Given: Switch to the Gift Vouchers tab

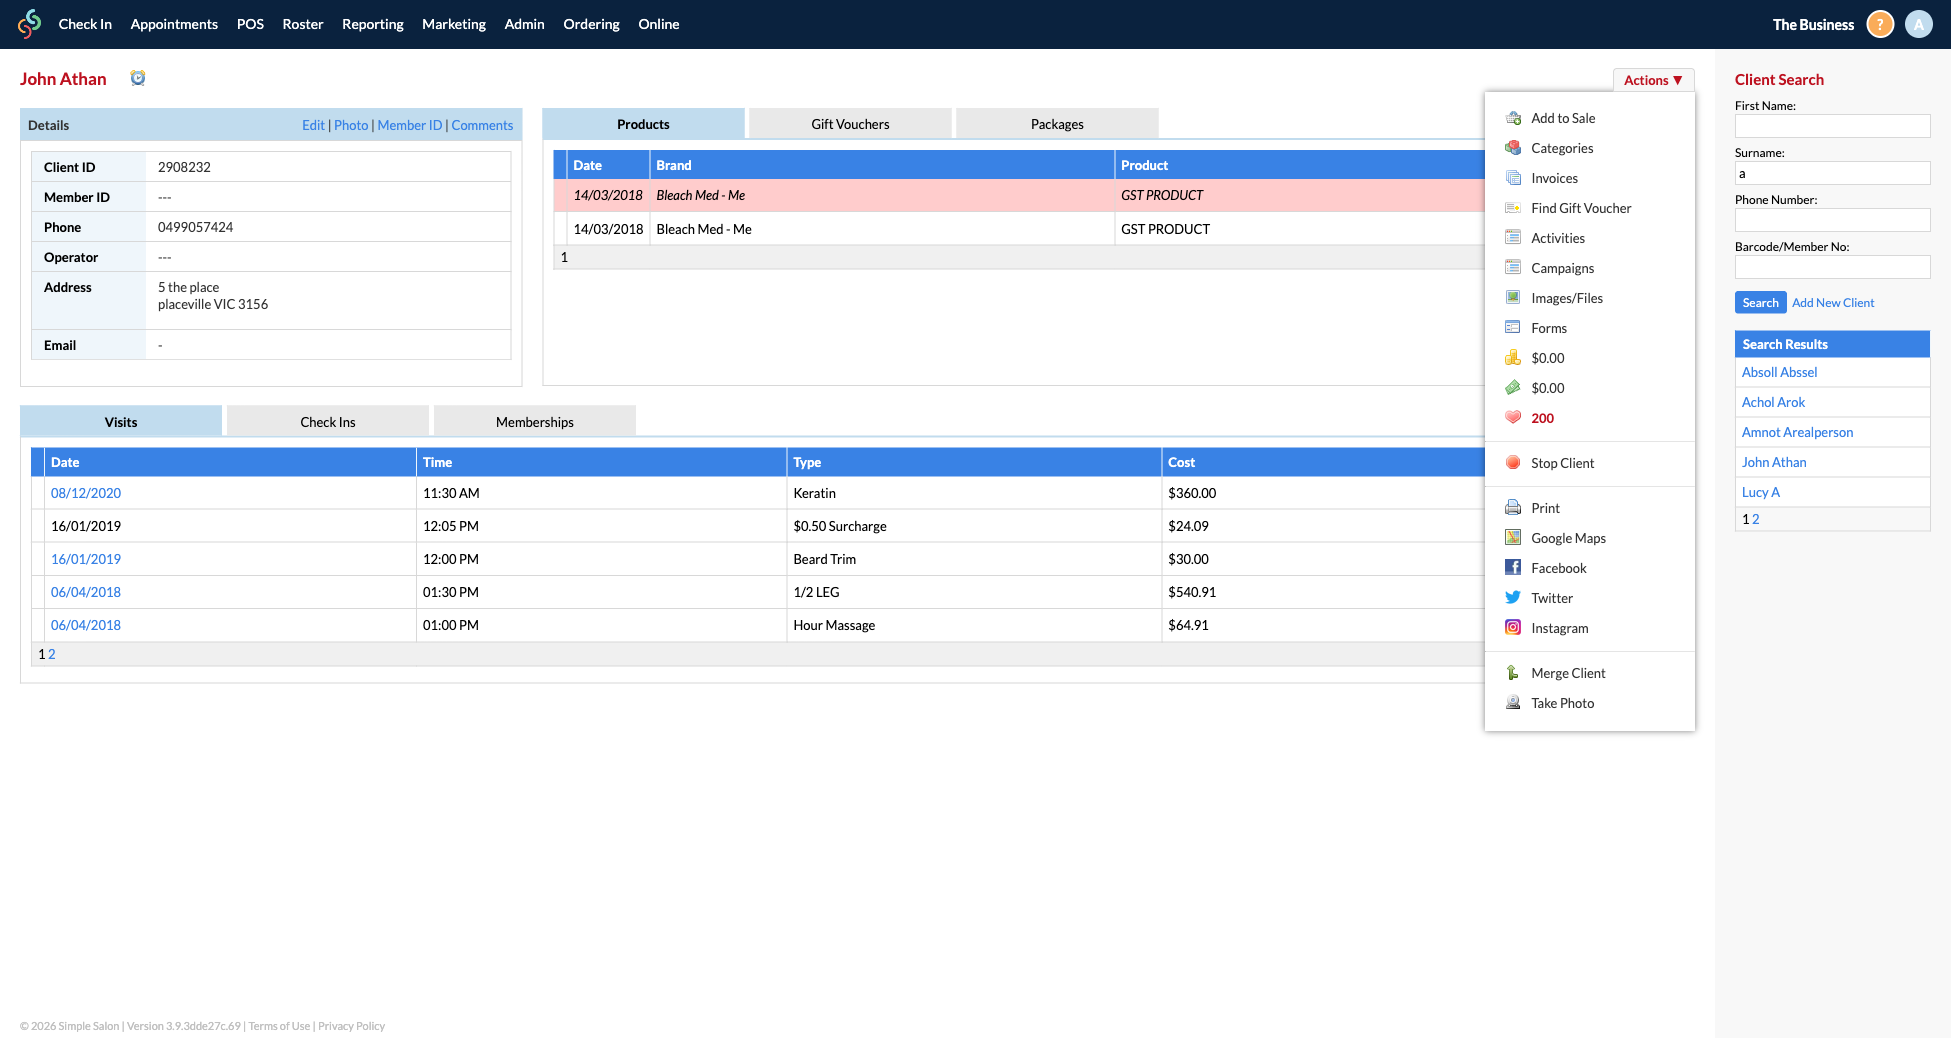Looking at the screenshot, I should [x=849, y=123].
